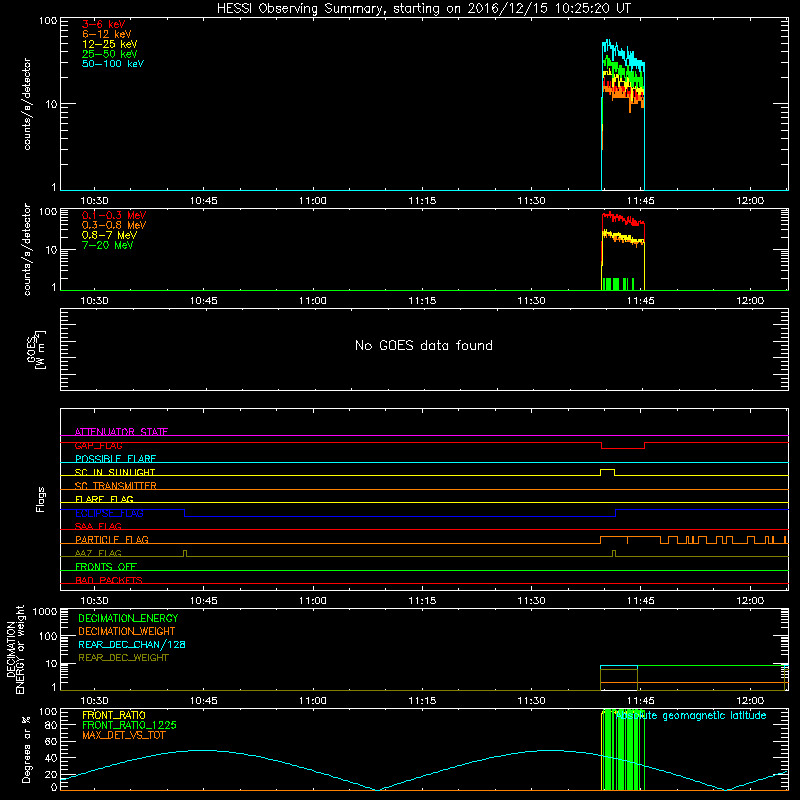
Task: Click the 11:00 tick label under the flags plot
Action: point(313,601)
